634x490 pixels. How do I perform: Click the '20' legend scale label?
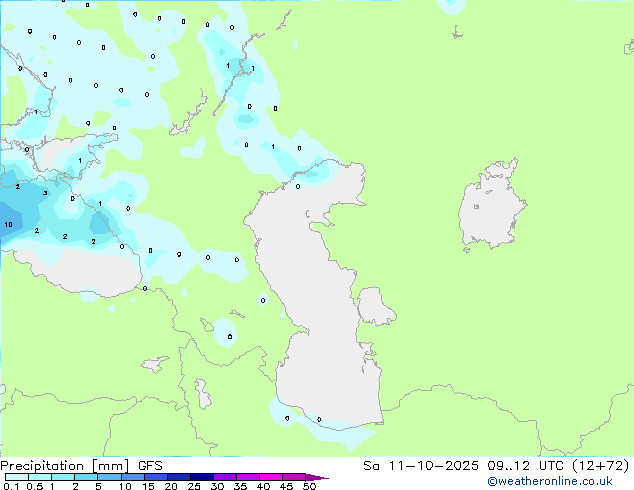tap(171, 486)
